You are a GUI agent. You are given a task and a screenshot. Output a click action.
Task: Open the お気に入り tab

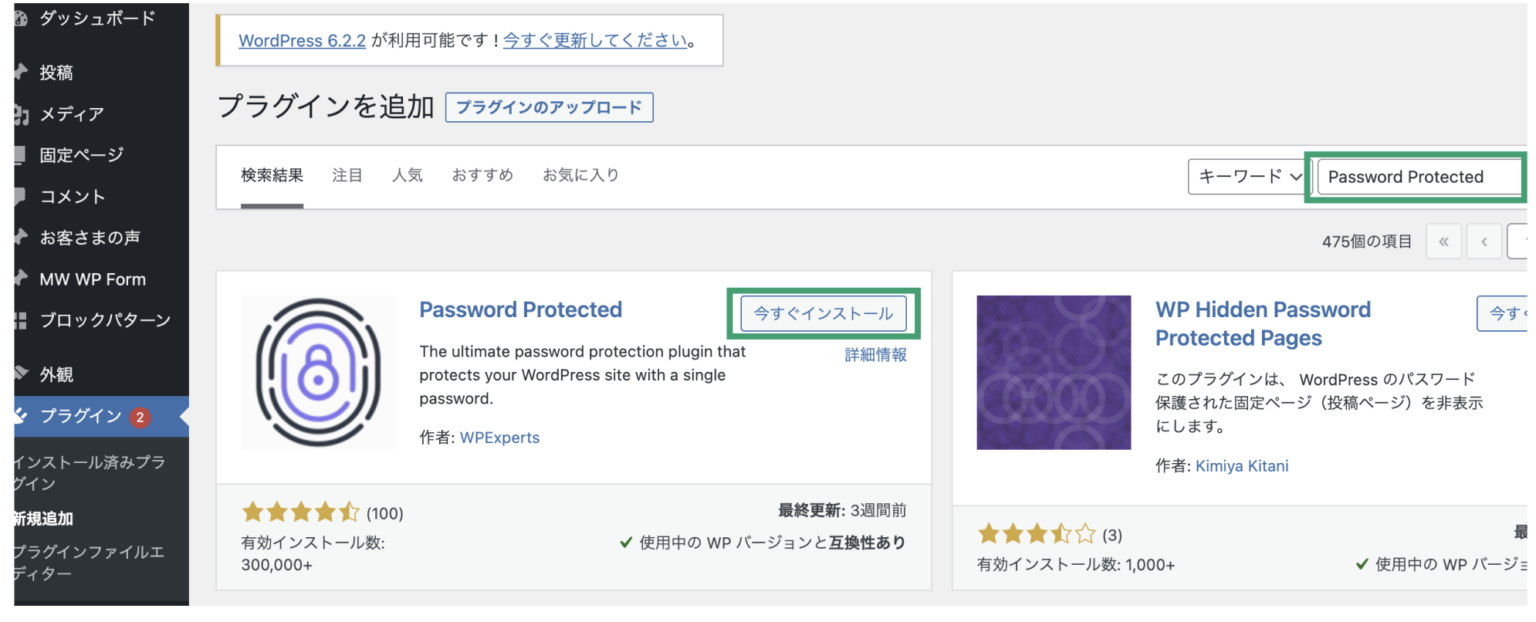[x=580, y=174]
